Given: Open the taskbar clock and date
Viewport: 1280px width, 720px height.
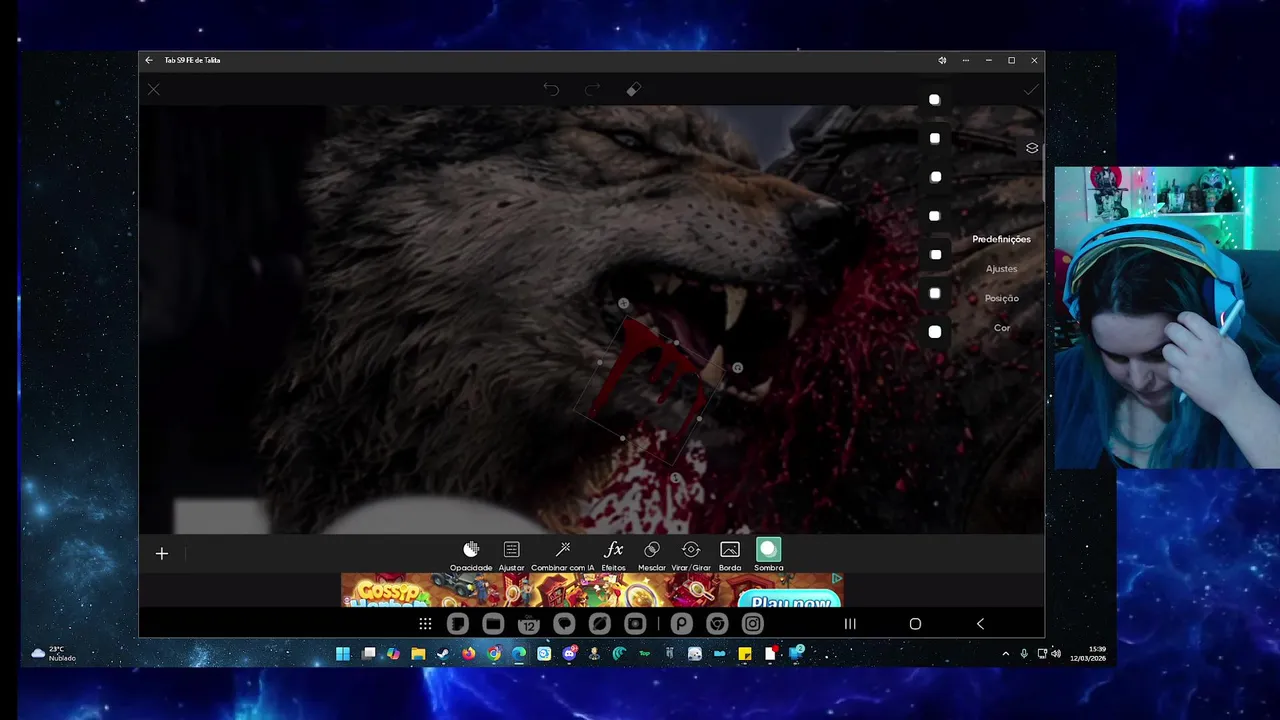Looking at the screenshot, I should point(1087,654).
